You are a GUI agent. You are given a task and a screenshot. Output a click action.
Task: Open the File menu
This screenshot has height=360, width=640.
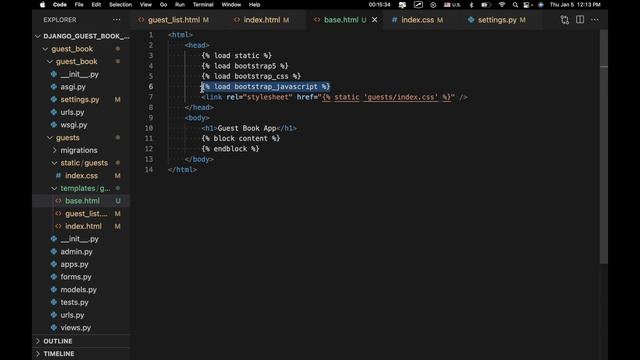[x=79, y=5]
